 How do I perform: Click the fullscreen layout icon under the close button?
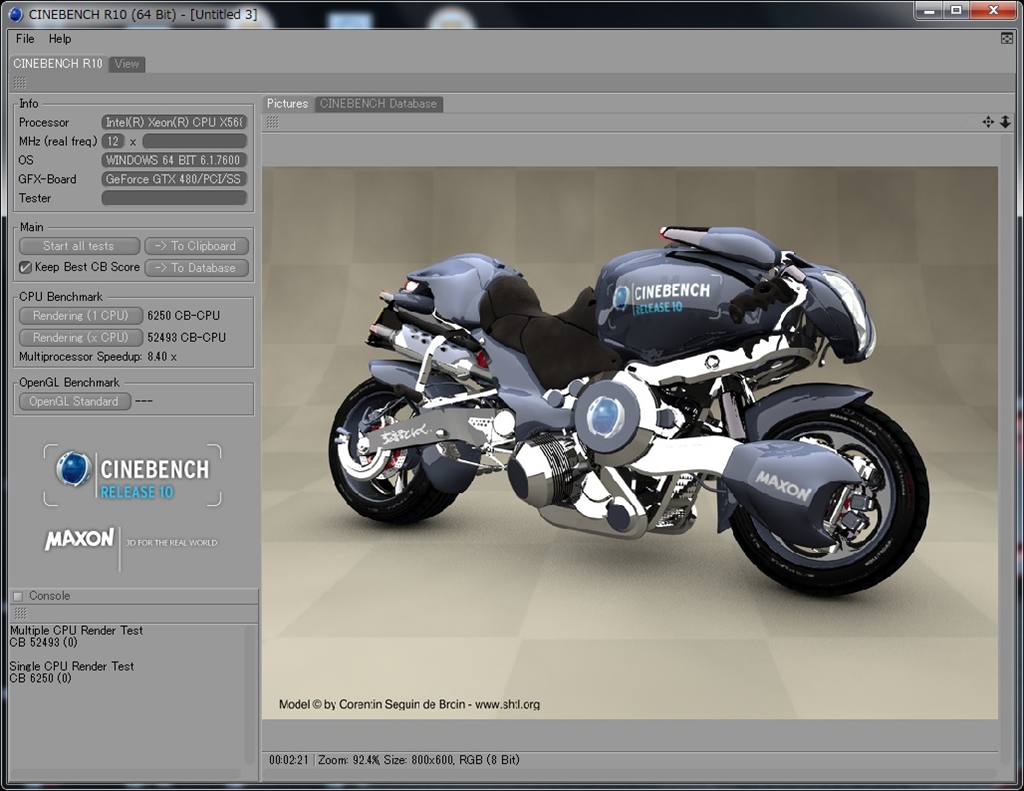coord(1007,38)
